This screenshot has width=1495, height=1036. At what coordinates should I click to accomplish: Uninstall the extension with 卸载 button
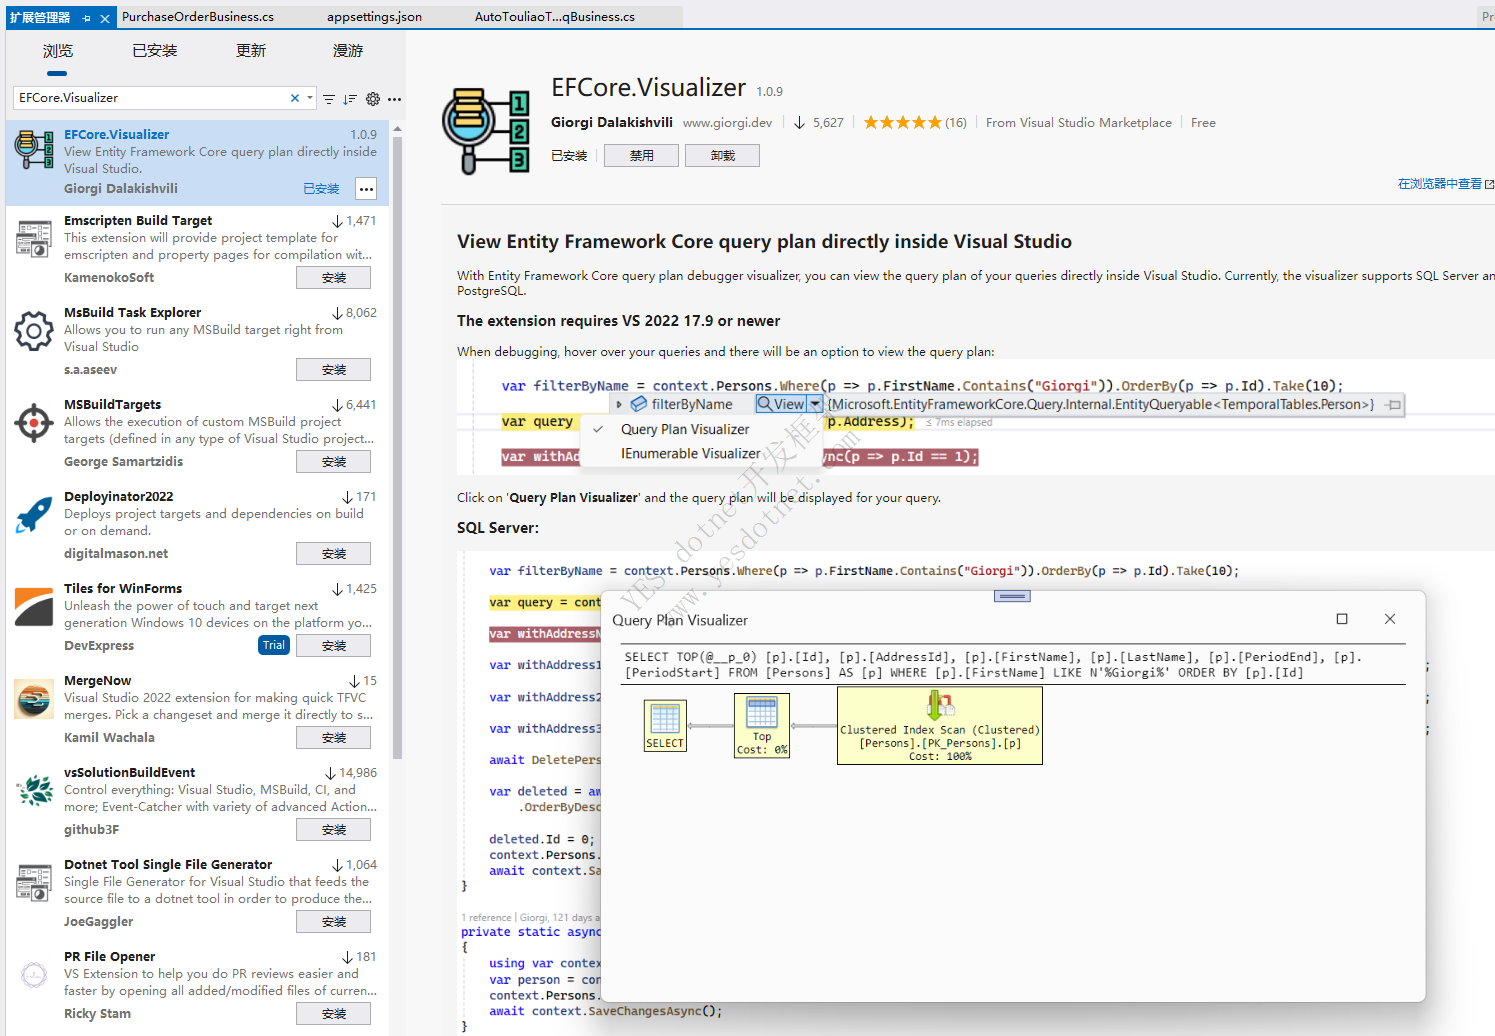[722, 156]
